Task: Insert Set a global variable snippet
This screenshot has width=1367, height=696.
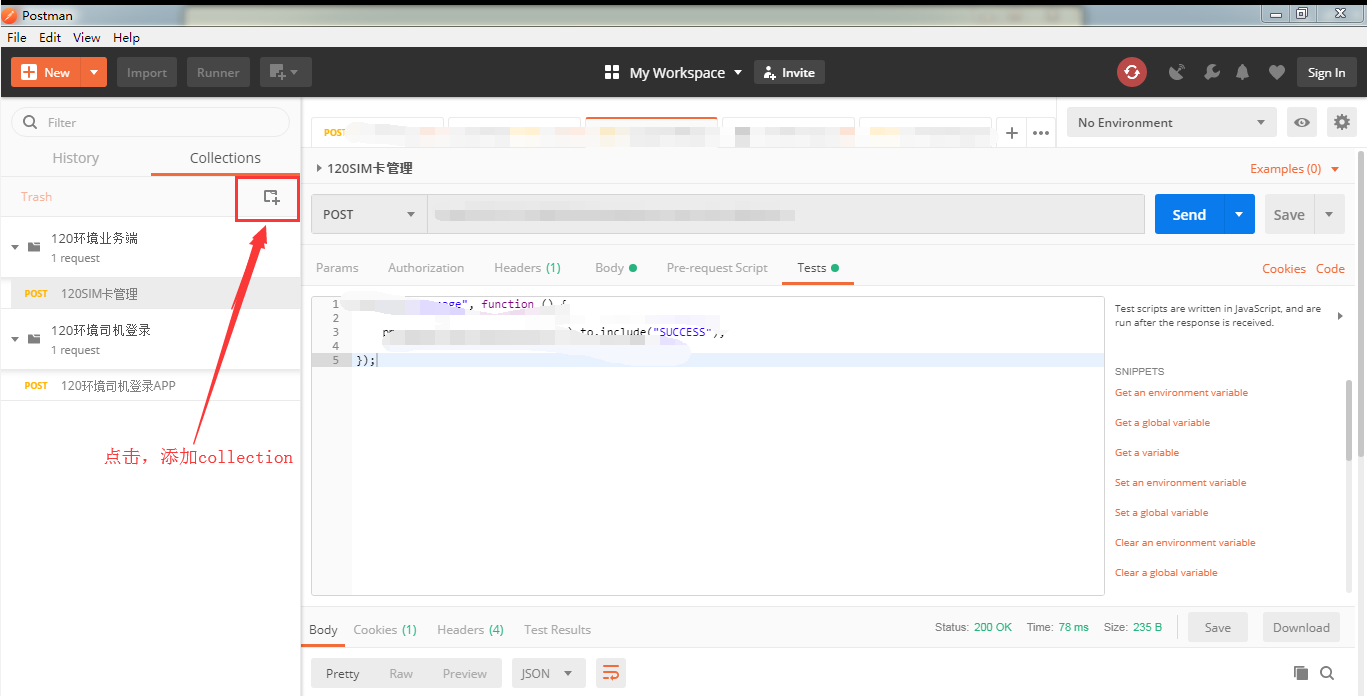Action: coord(1161,513)
